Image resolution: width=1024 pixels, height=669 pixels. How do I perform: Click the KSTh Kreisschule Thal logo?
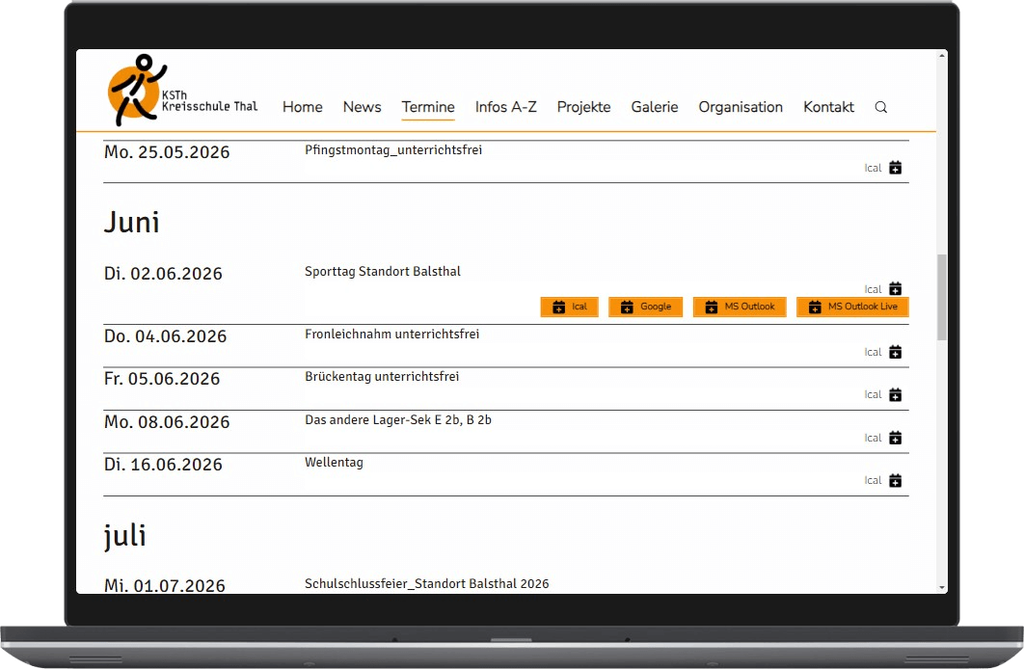[181, 92]
